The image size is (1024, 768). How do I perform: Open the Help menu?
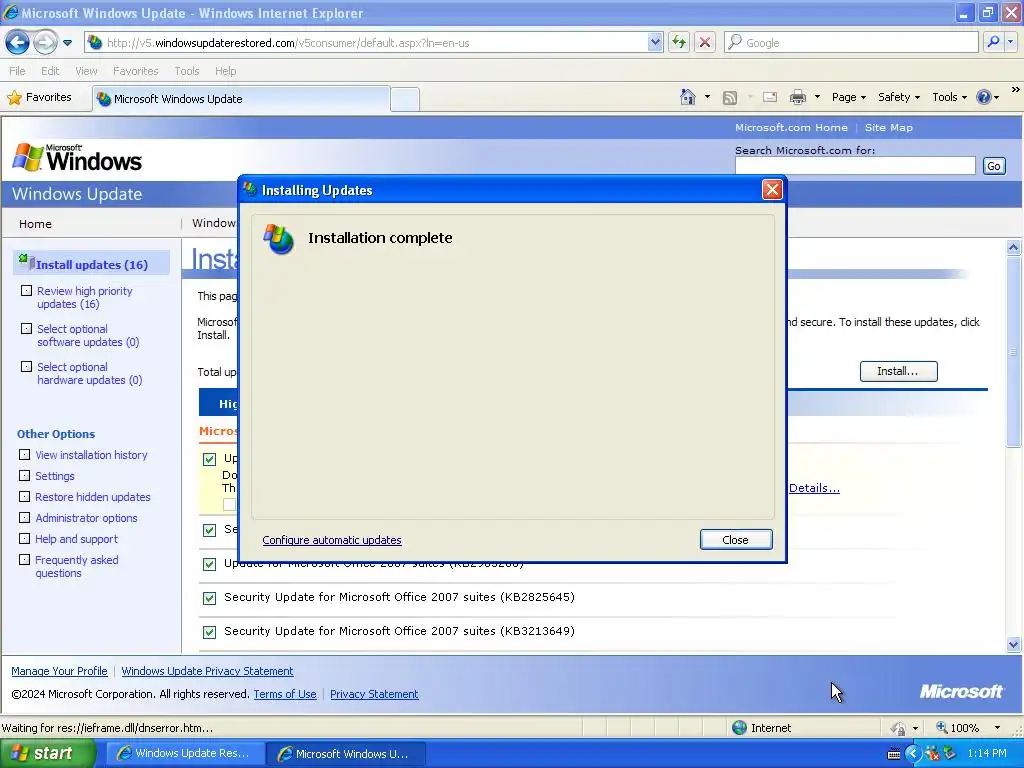pos(225,71)
